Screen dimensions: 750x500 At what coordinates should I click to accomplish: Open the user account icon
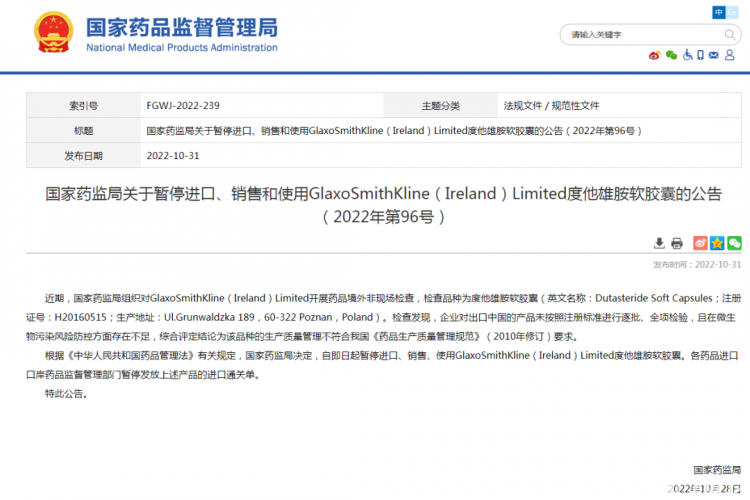coord(729,55)
